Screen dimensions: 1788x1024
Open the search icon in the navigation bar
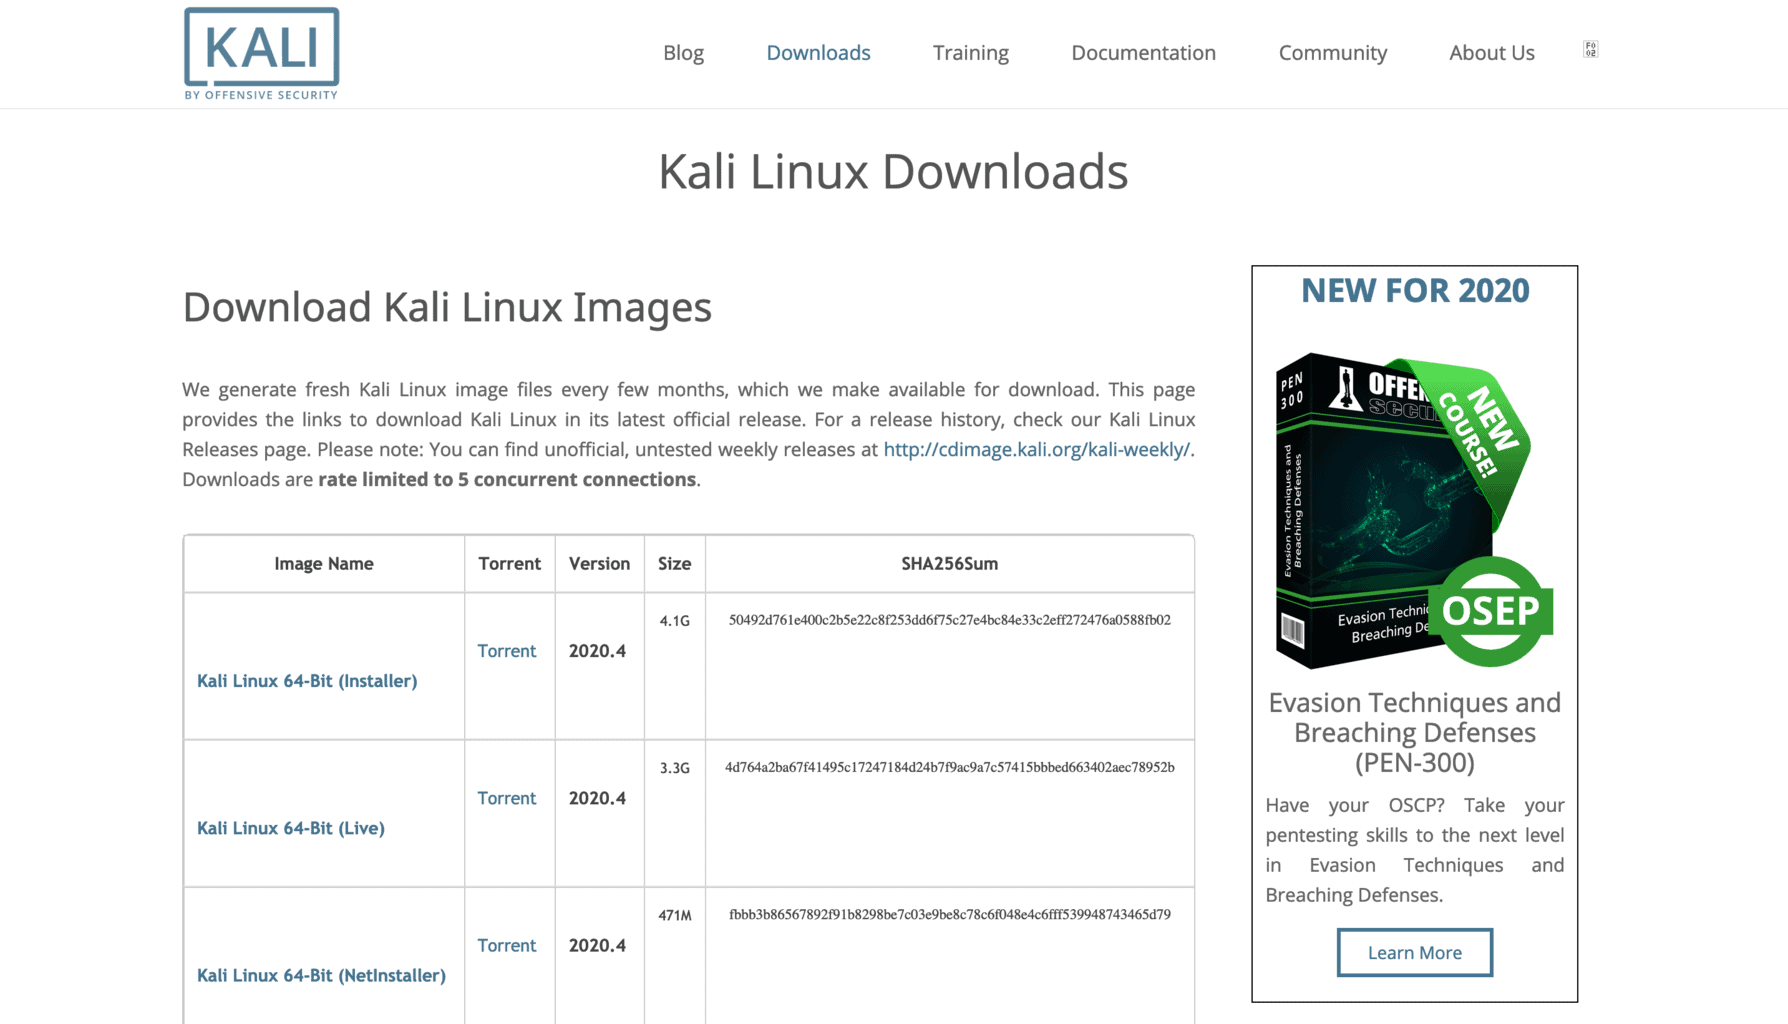1589,48
